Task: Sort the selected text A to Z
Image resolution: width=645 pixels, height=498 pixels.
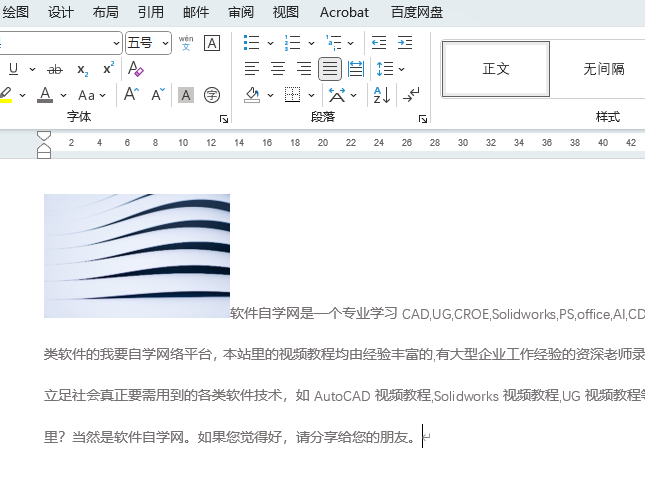Action: (382, 95)
